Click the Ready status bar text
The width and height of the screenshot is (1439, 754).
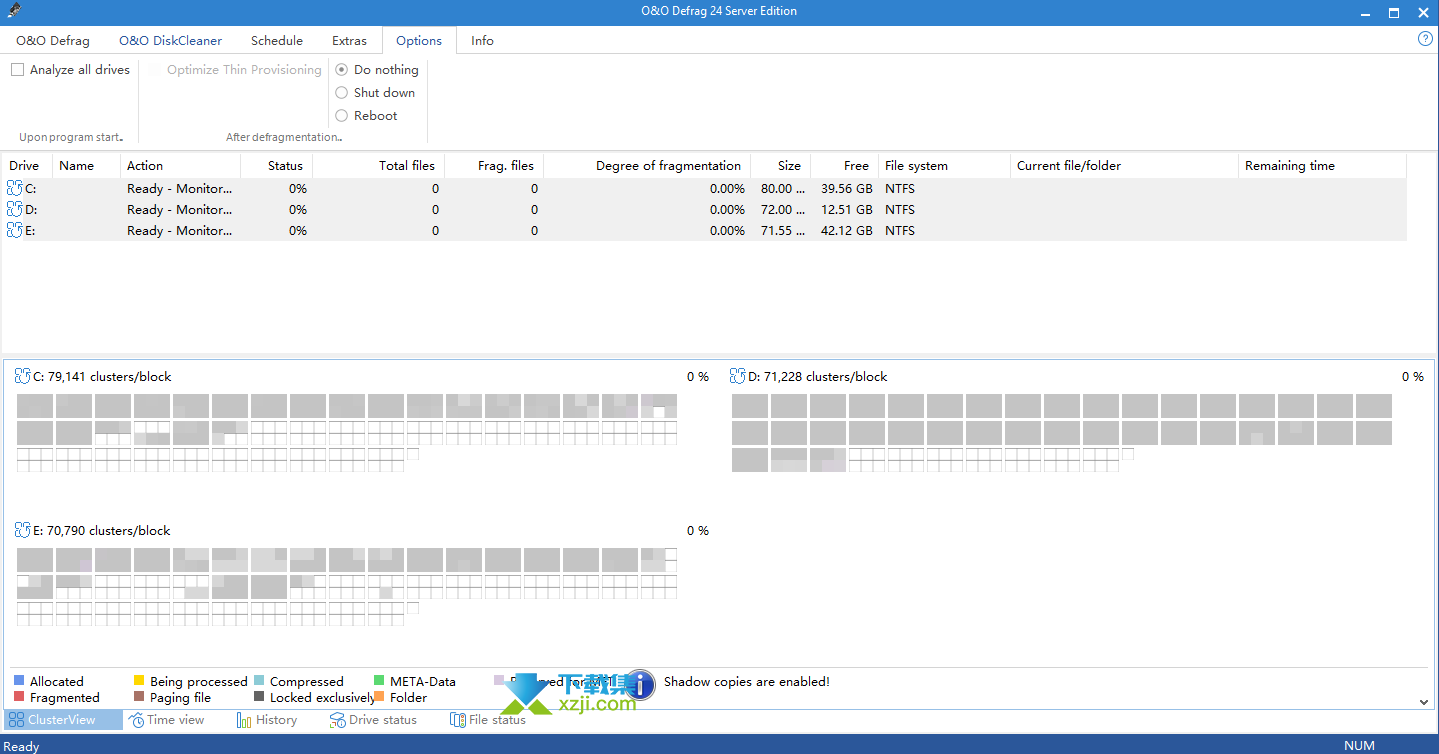point(21,746)
